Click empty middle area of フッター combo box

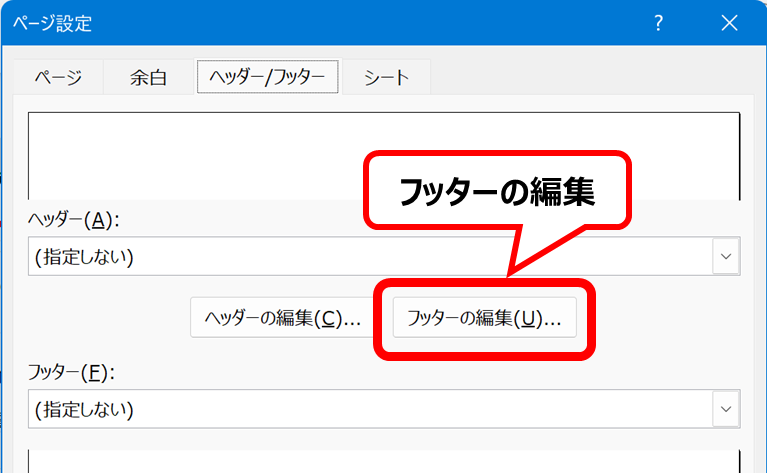[400, 409]
